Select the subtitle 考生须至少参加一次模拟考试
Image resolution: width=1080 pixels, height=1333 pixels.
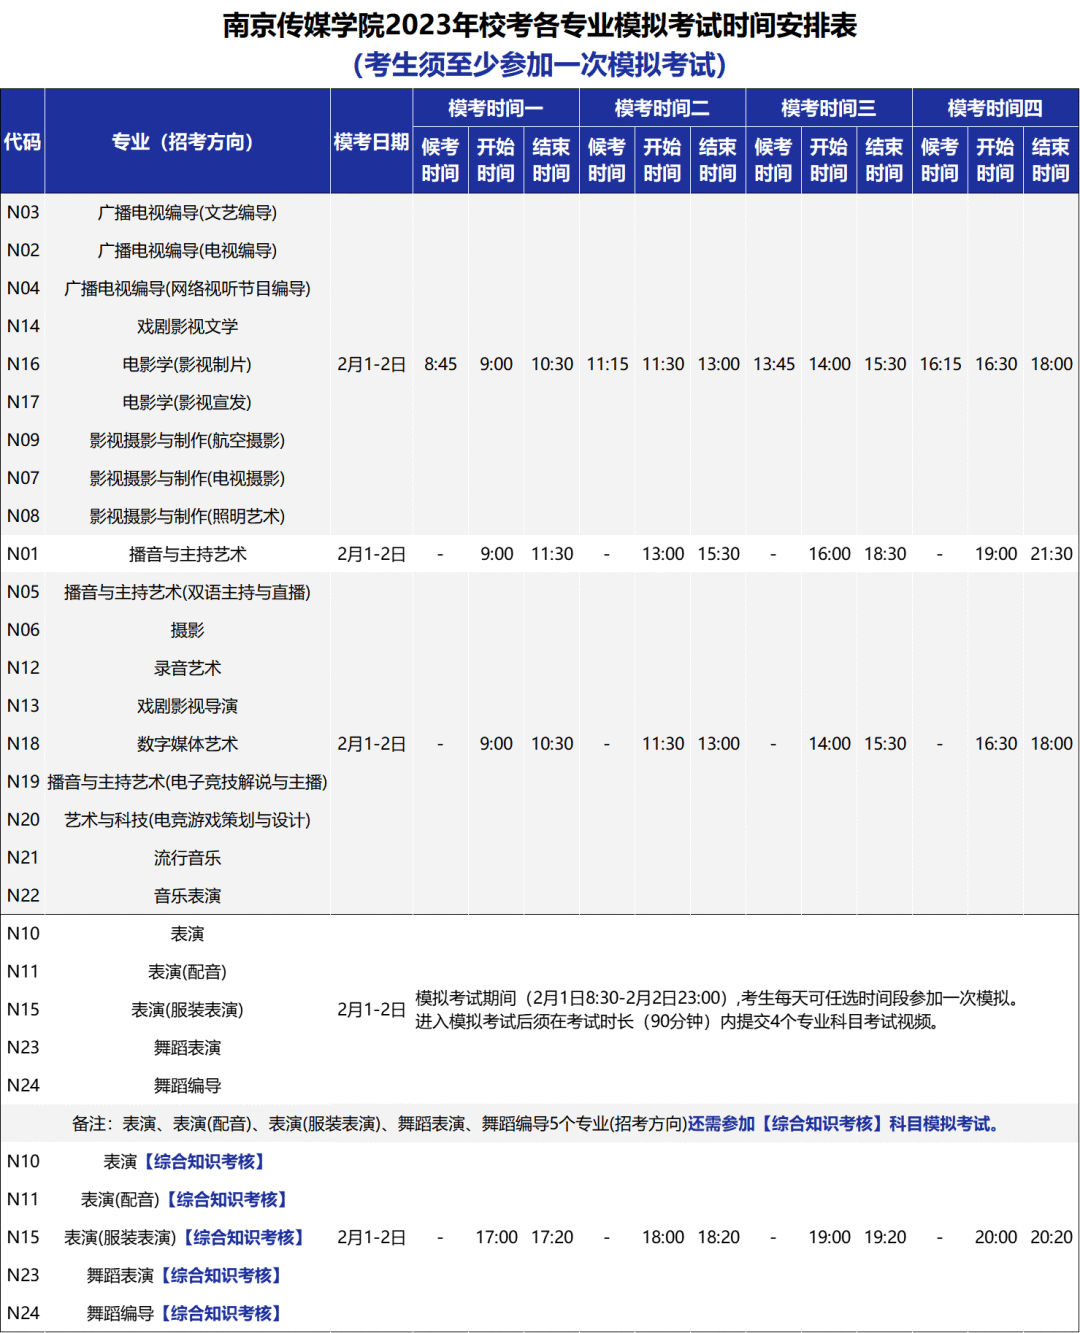point(540,63)
